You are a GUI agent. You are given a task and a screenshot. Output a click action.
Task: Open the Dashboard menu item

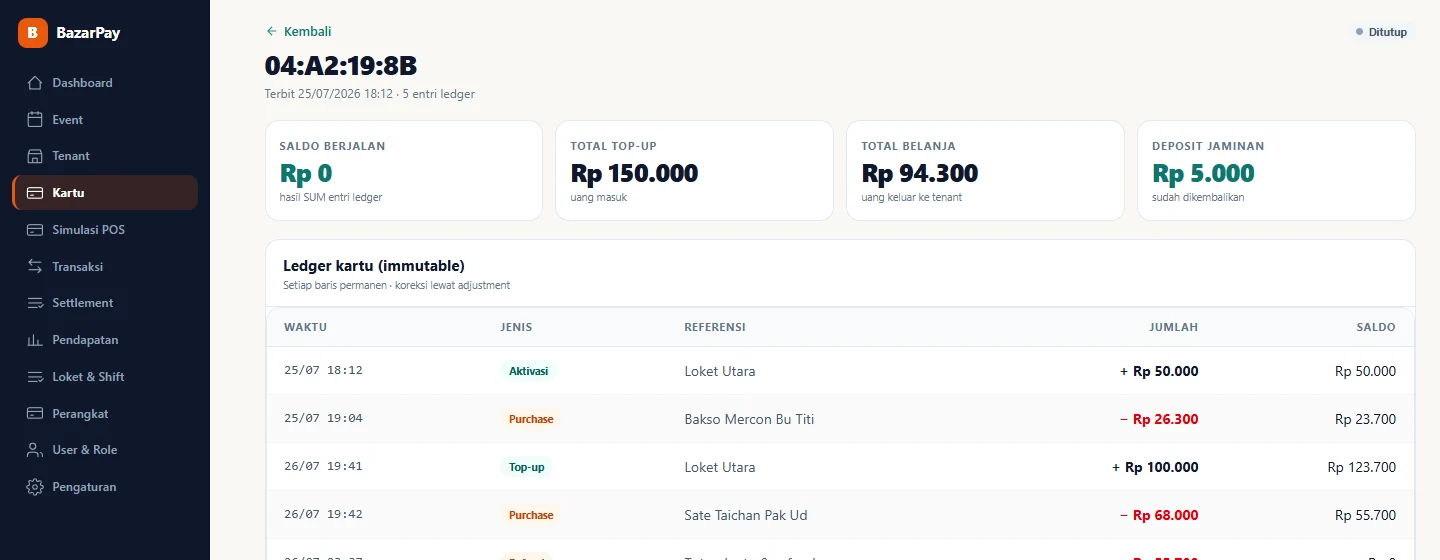click(105, 83)
